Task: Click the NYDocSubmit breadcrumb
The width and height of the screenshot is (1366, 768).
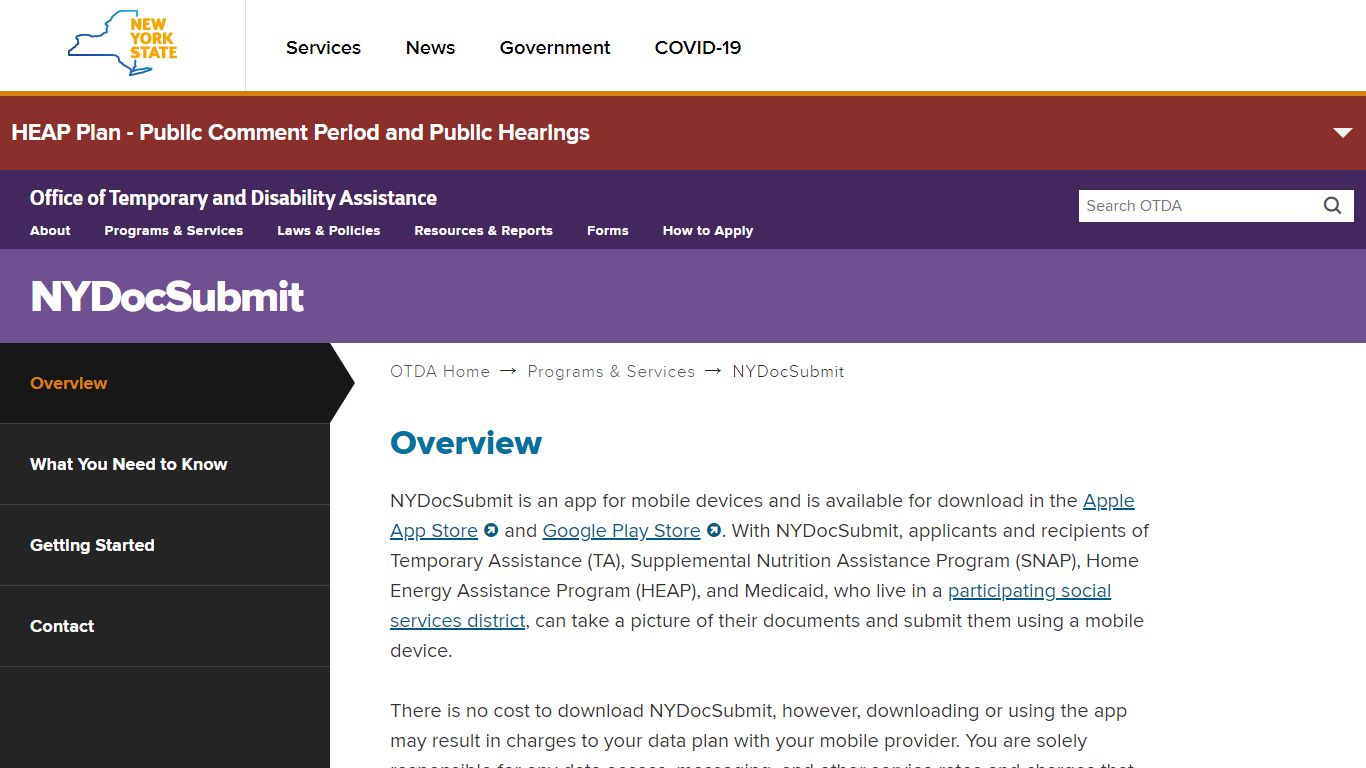Action: click(788, 371)
